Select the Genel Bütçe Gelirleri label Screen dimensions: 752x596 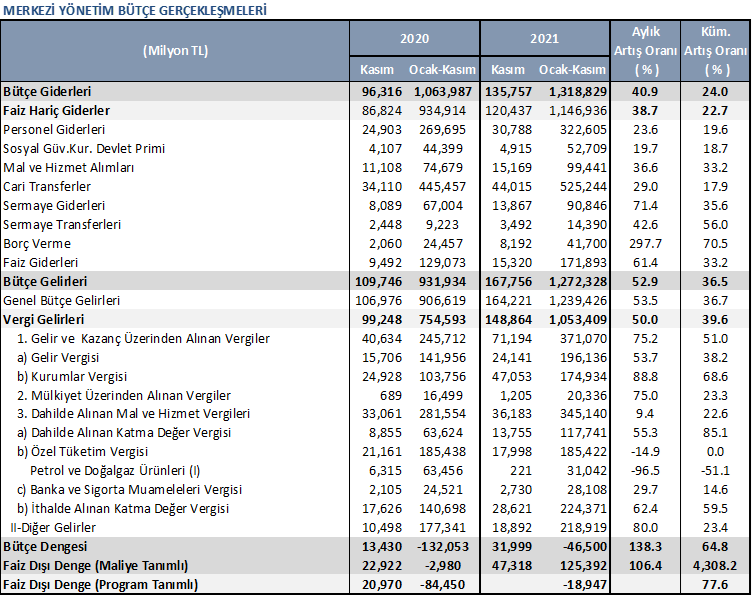pos(61,301)
